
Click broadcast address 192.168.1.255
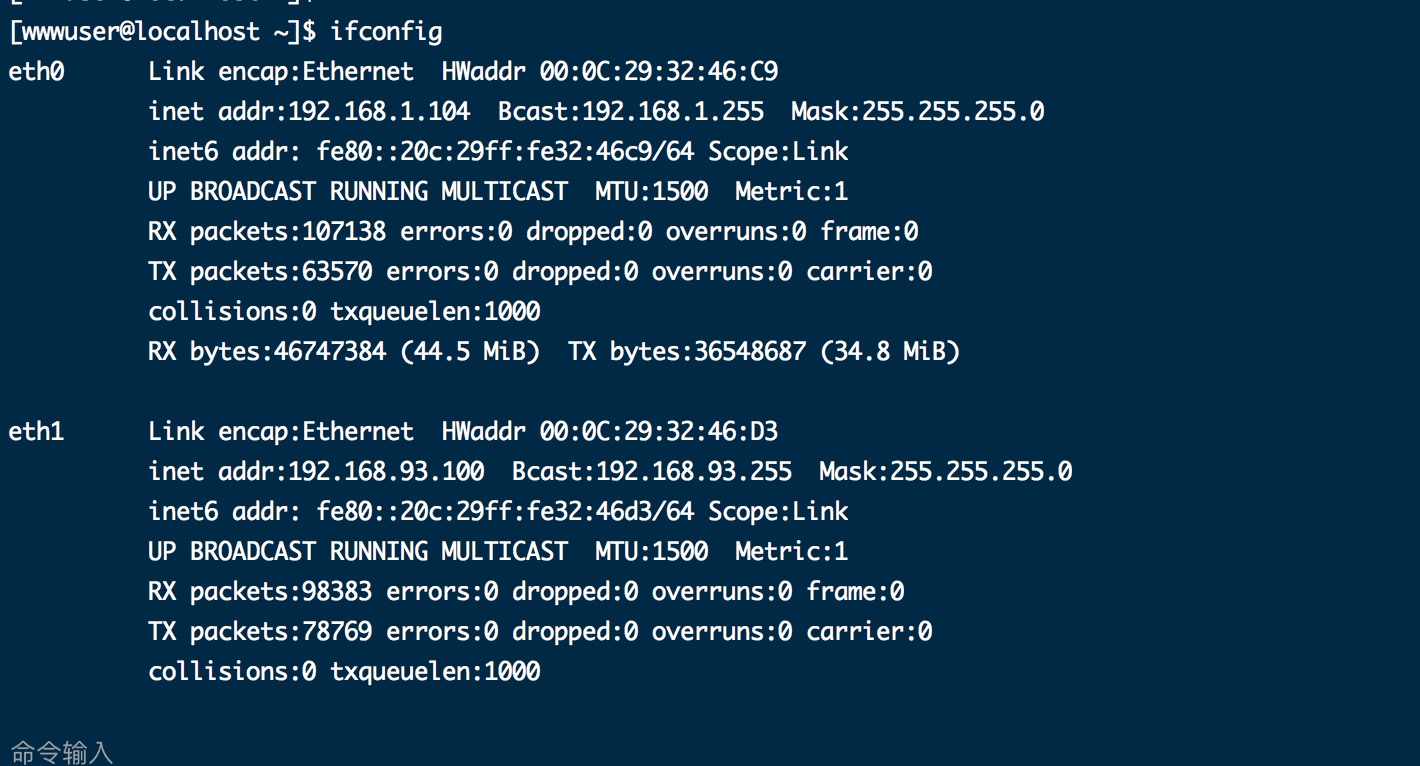(x=673, y=112)
